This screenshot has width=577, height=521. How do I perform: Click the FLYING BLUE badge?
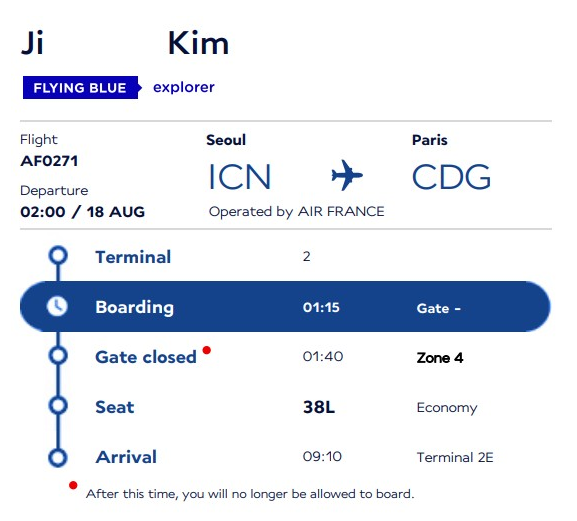(81, 88)
